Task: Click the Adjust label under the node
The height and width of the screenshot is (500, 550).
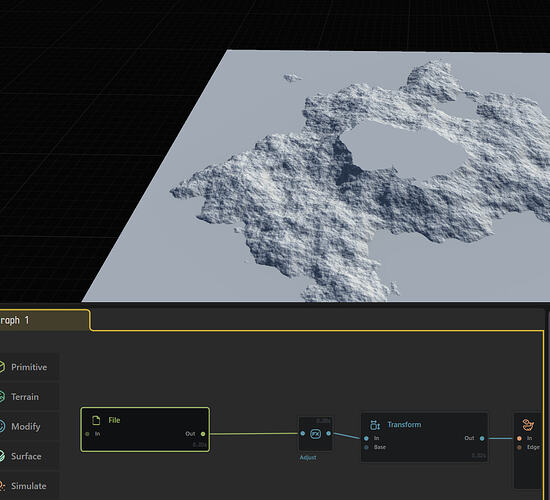Action: click(308, 458)
